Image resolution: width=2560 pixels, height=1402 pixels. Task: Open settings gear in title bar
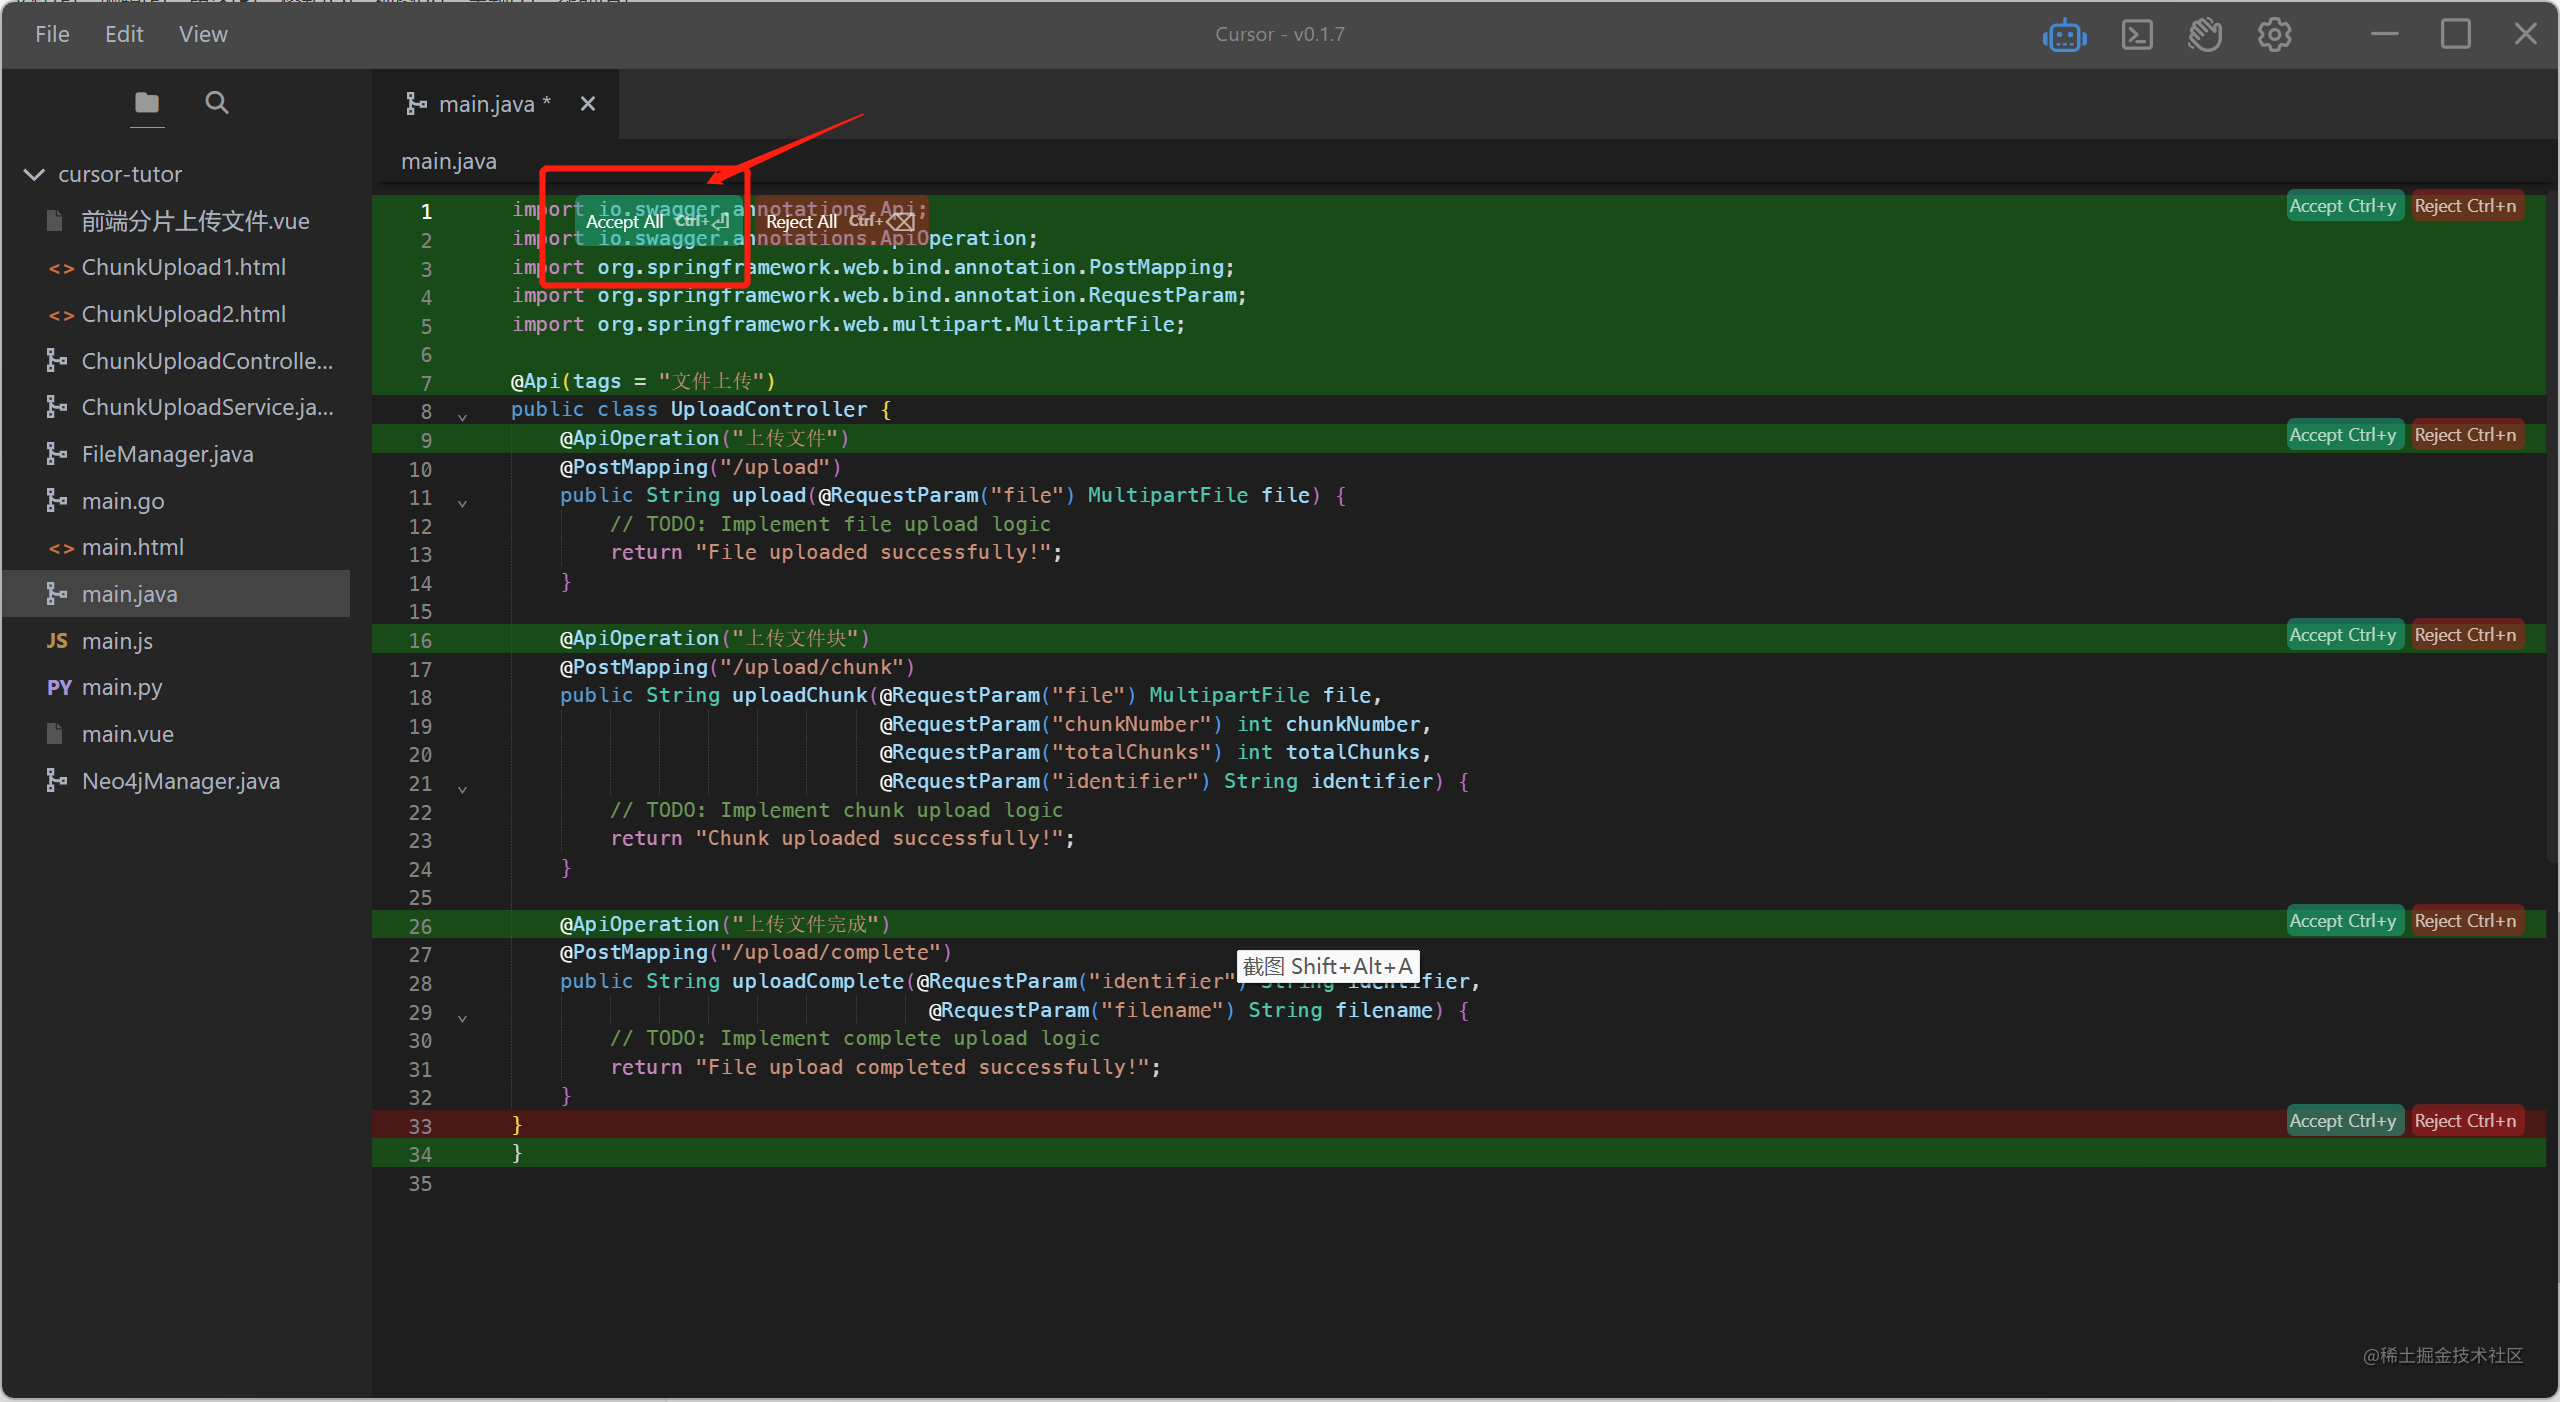[2274, 36]
